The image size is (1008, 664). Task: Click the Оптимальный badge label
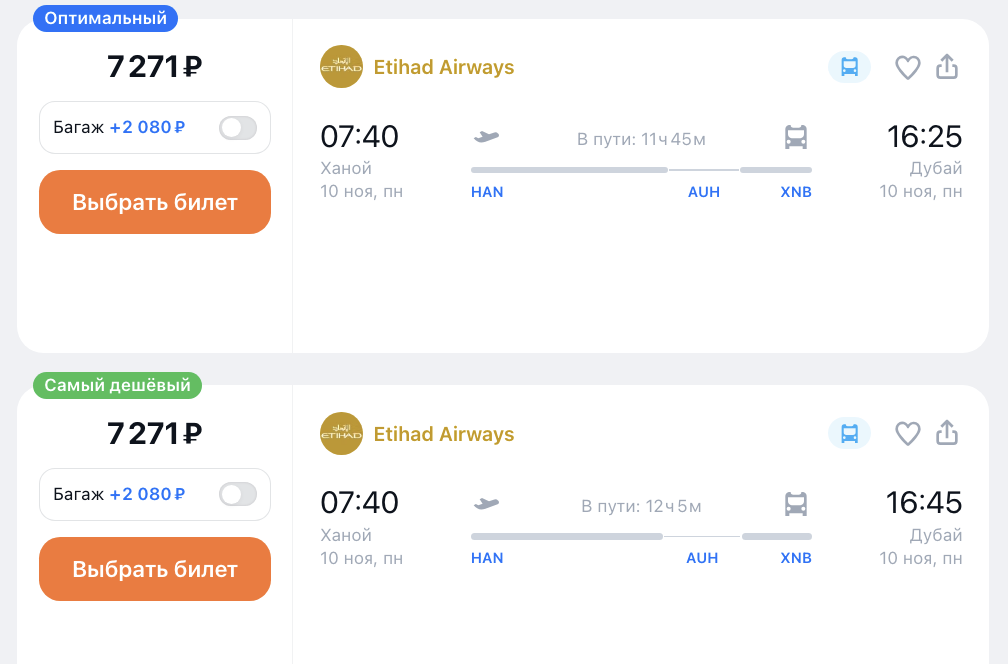[x=106, y=18]
